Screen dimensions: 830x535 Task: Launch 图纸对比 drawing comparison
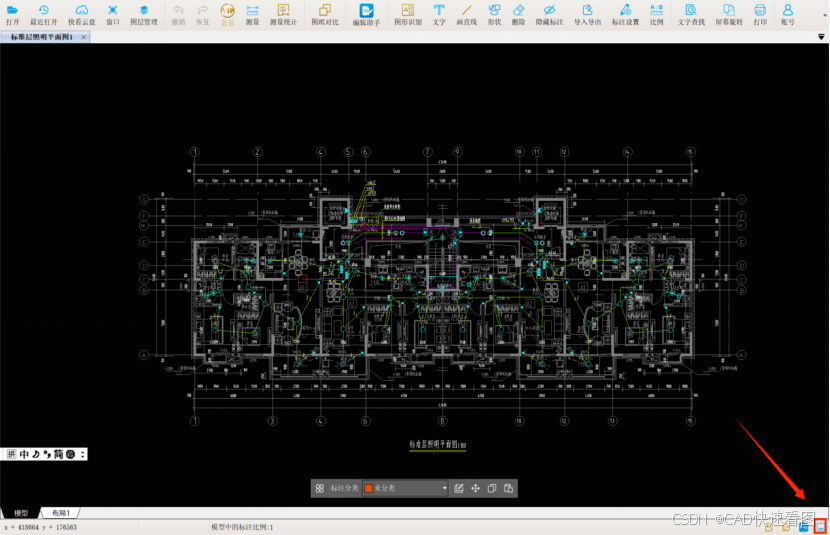324,14
